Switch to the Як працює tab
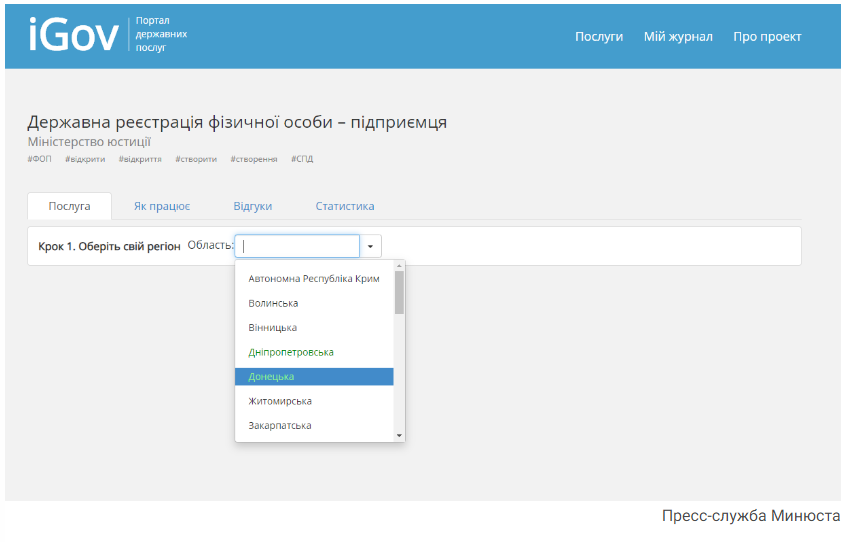Viewport: 852px width, 542px height. 162,206
